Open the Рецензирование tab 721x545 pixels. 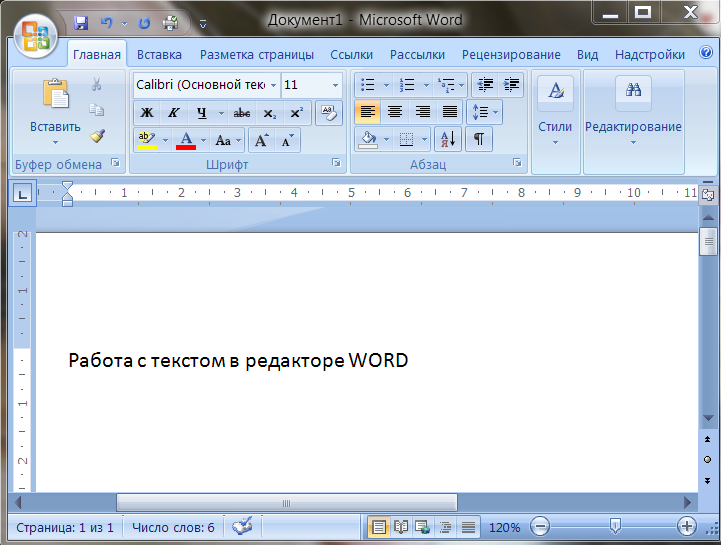coord(511,55)
